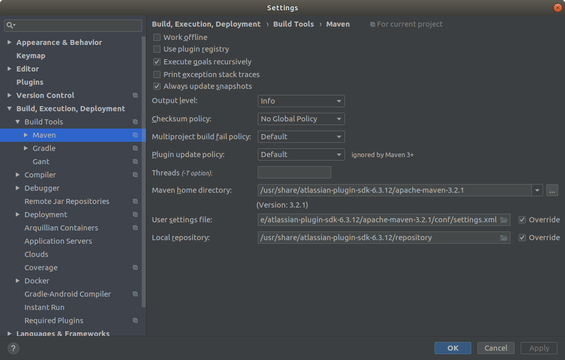Click the project-scope icon beside Coverage
The width and height of the screenshot is (565, 360).
click(x=135, y=267)
